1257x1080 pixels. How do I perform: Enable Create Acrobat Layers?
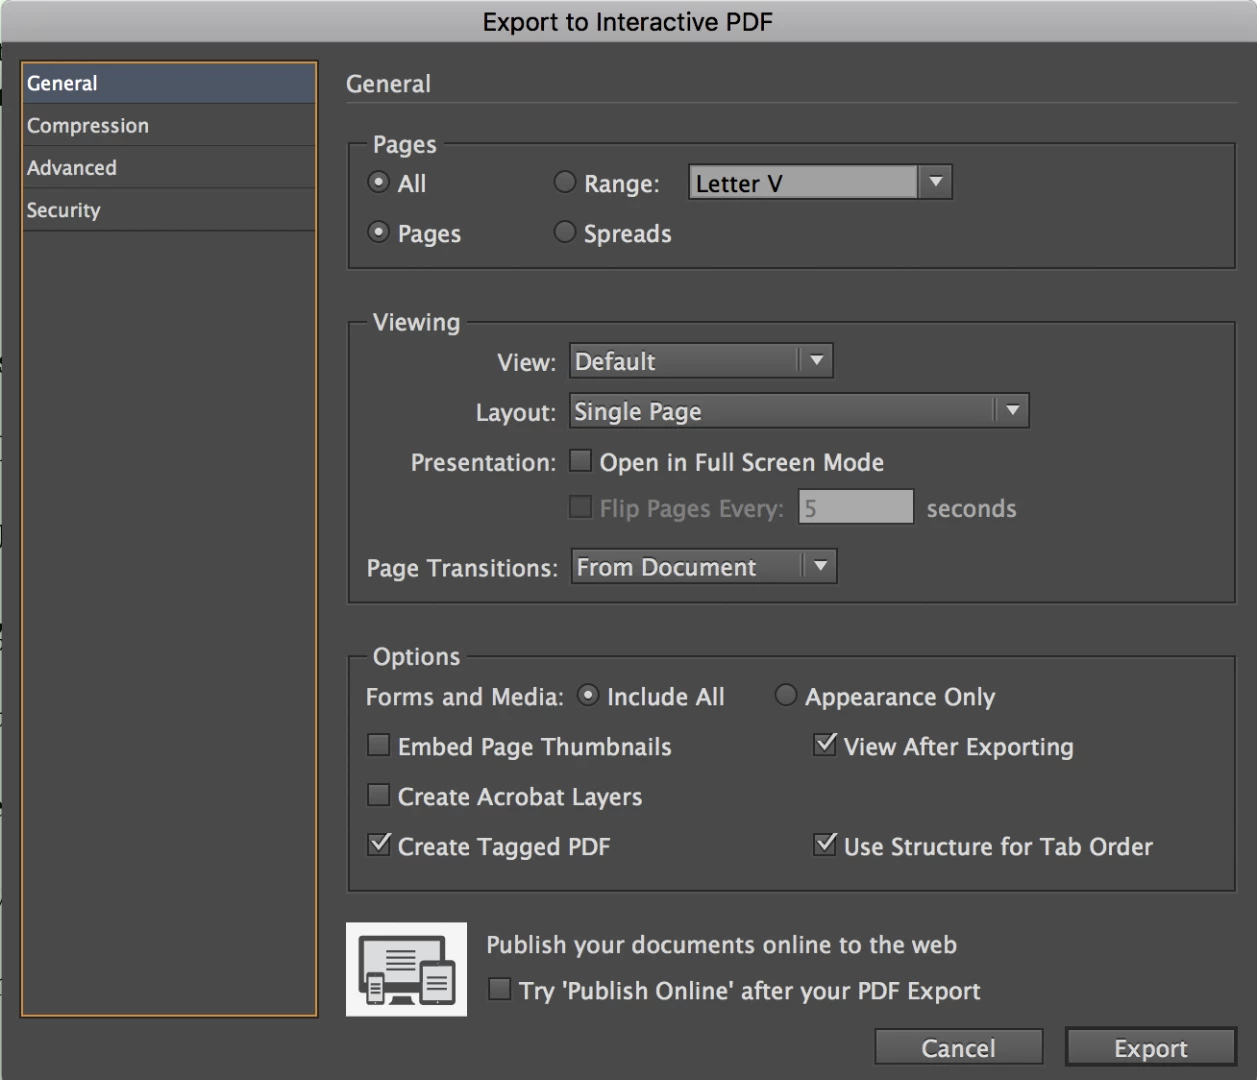[378, 795]
